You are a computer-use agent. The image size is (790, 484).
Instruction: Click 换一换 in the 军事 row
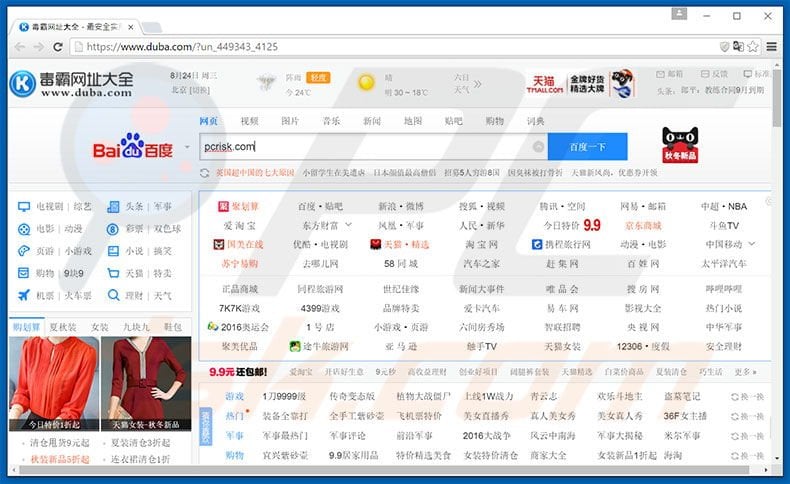pyautogui.click(x=748, y=436)
